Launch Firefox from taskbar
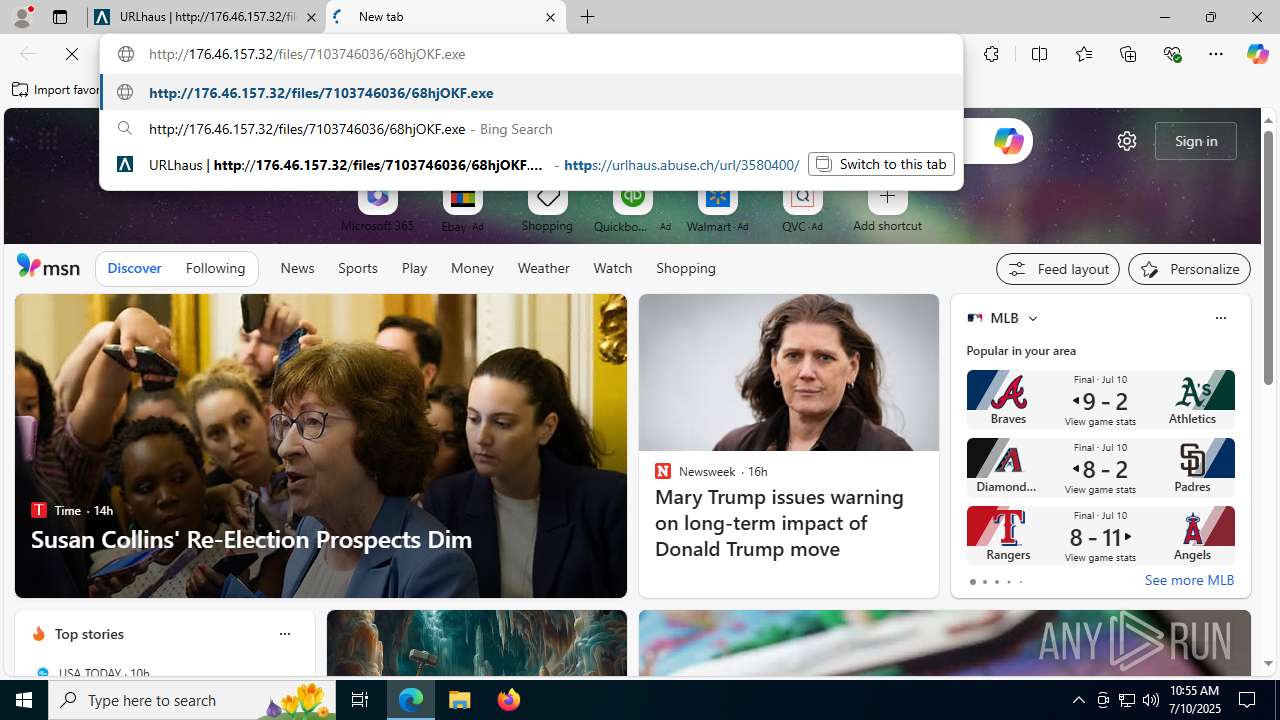 point(509,700)
